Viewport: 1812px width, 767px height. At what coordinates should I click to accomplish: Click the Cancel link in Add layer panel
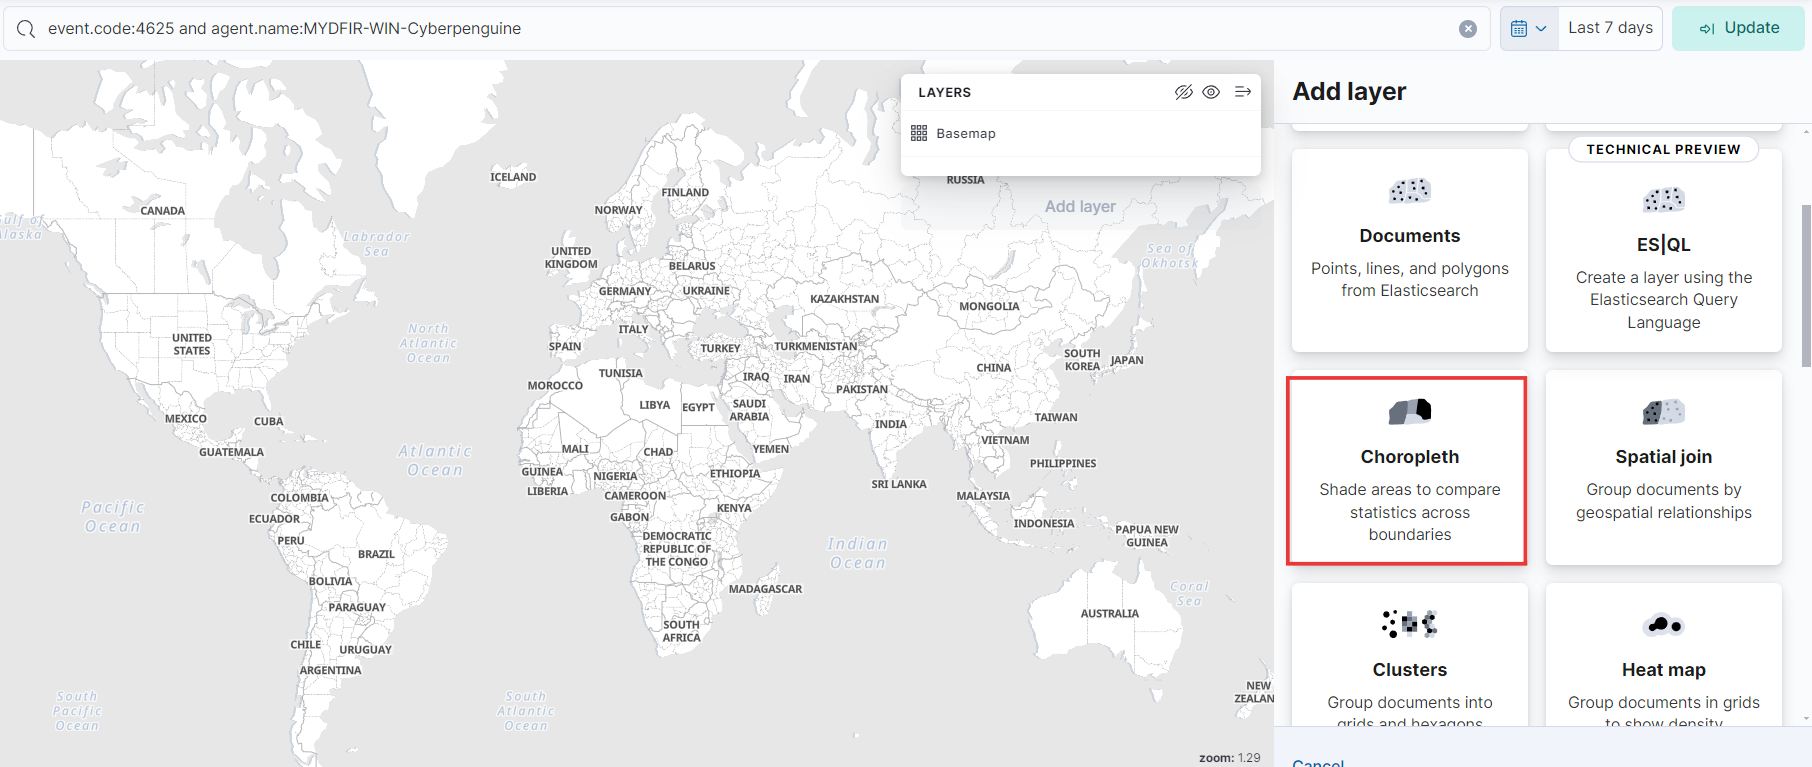[x=1318, y=762]
